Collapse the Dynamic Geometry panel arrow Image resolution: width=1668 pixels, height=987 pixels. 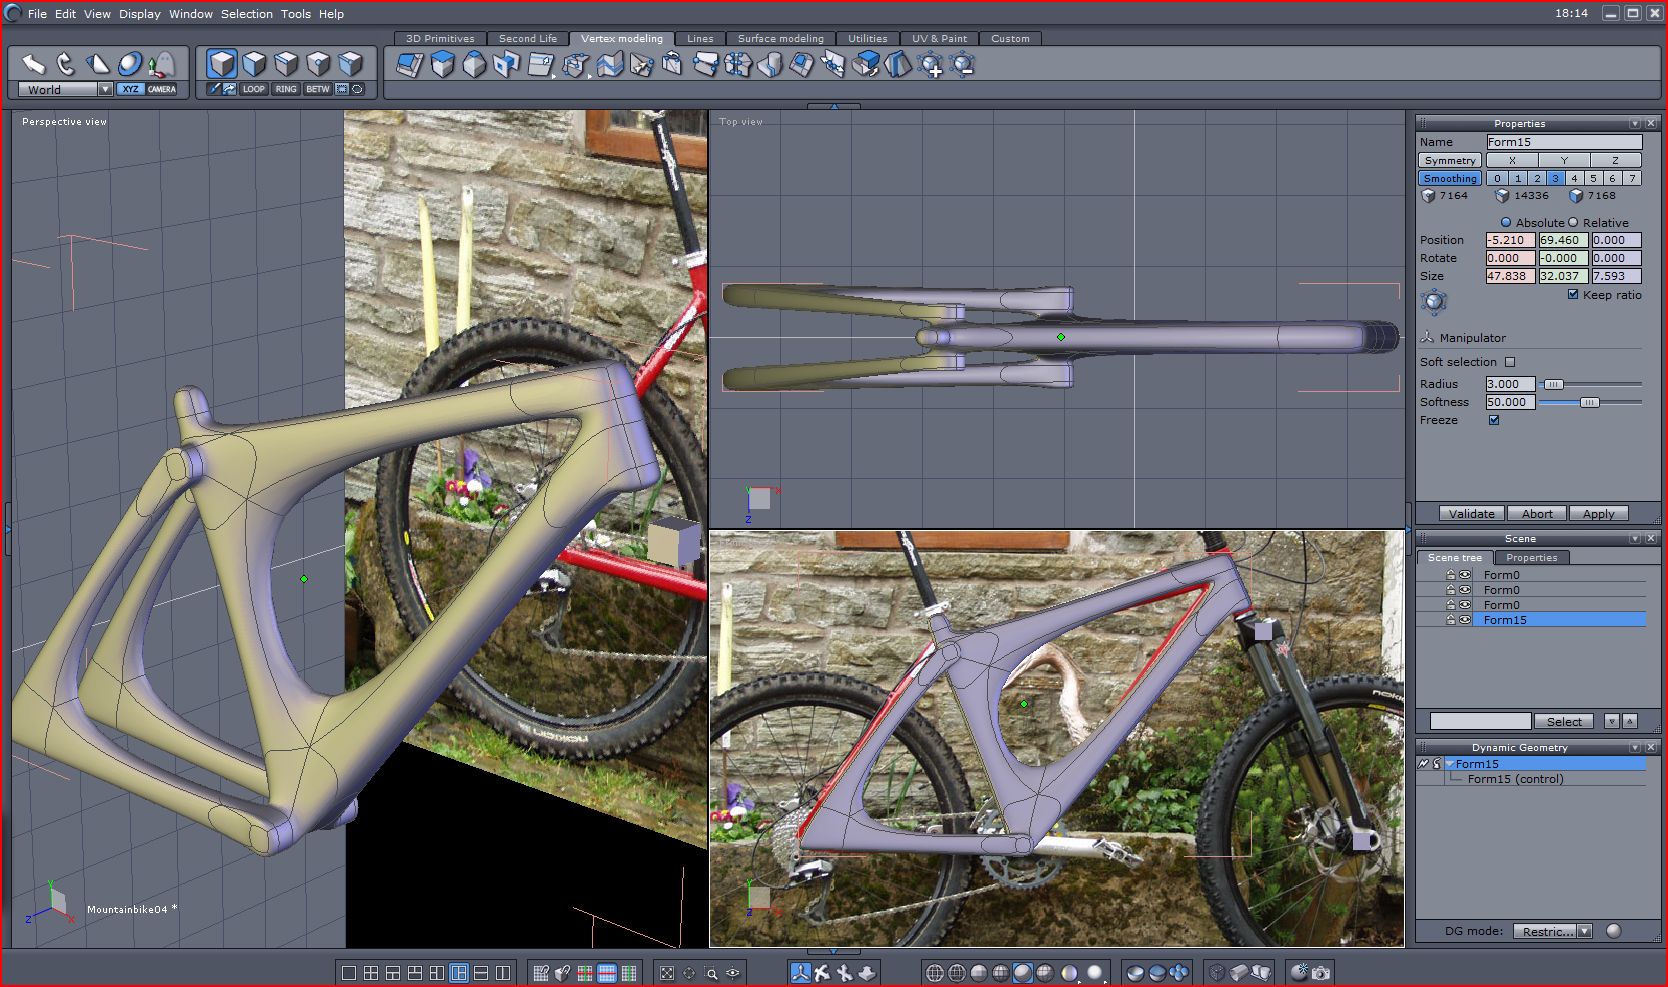coord(1635,747)
